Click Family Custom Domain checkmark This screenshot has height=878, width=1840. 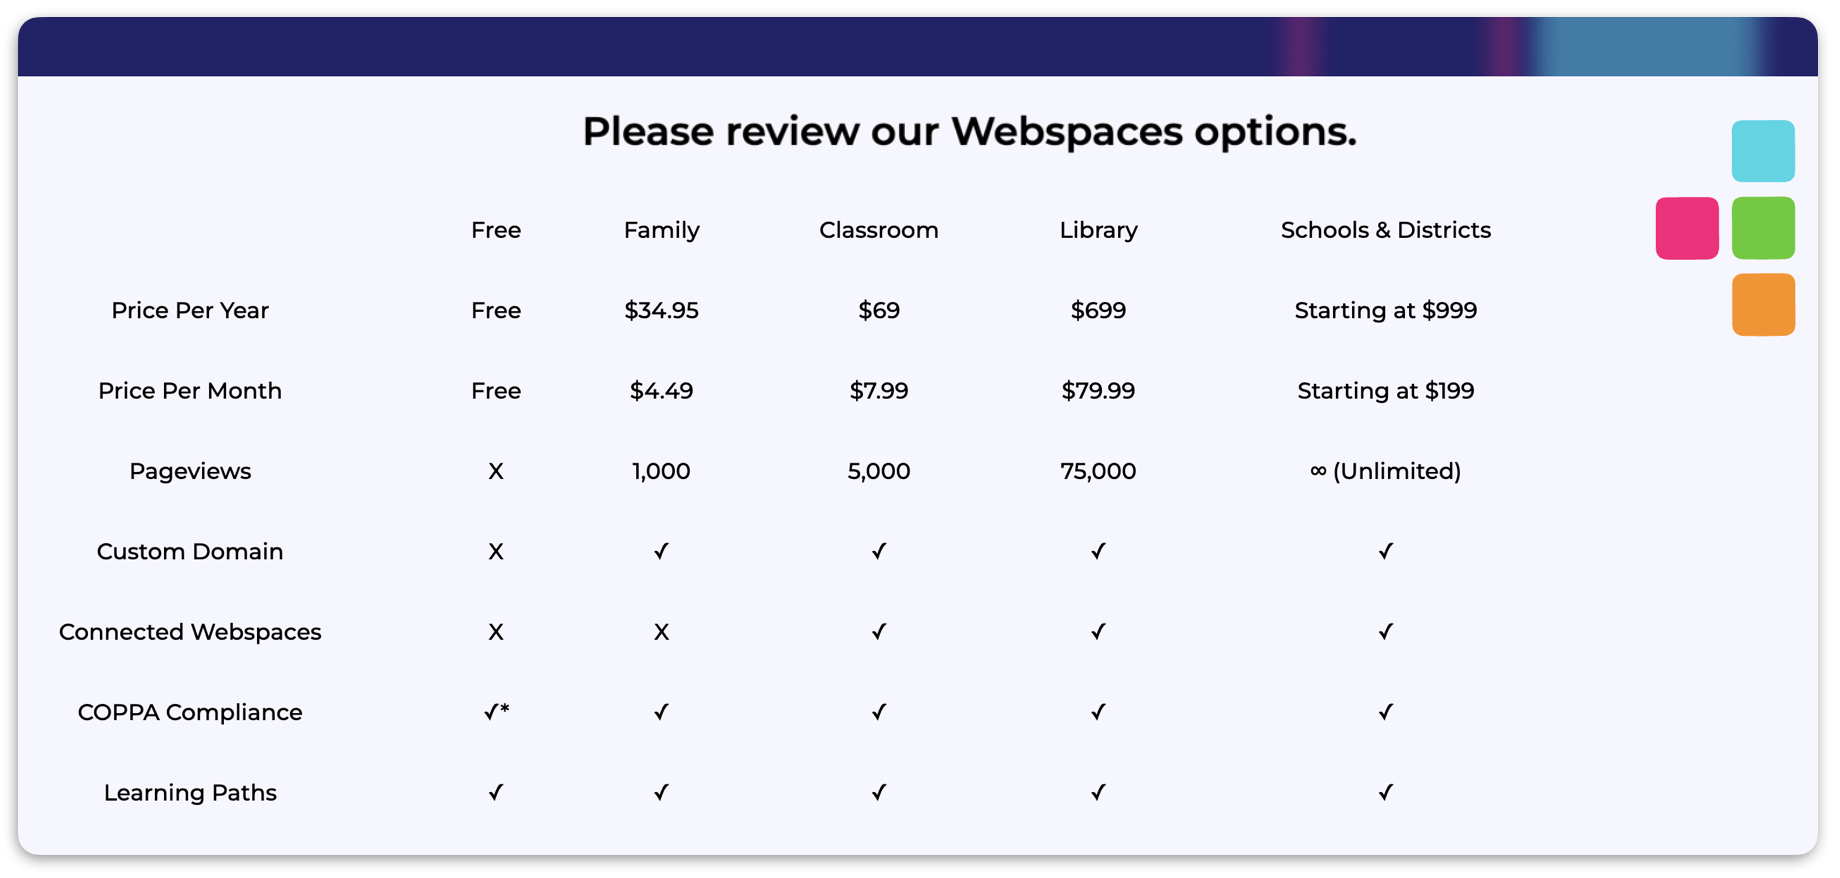click(661, 551)
